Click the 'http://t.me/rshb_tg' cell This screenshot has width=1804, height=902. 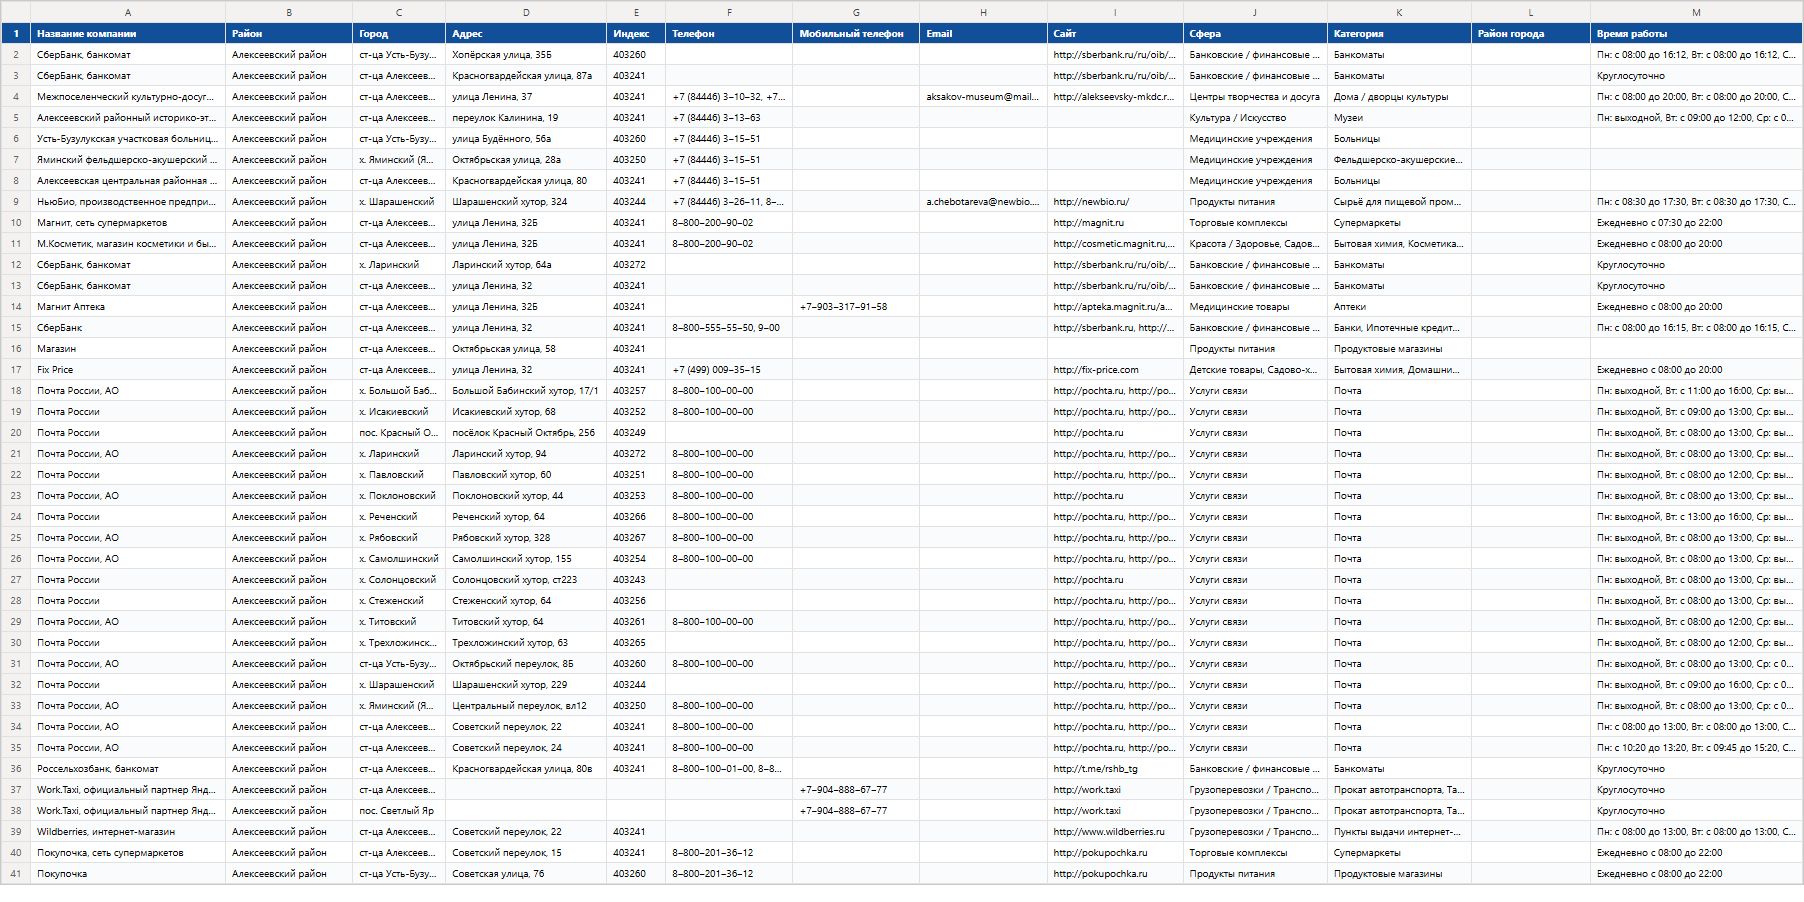1115,769
